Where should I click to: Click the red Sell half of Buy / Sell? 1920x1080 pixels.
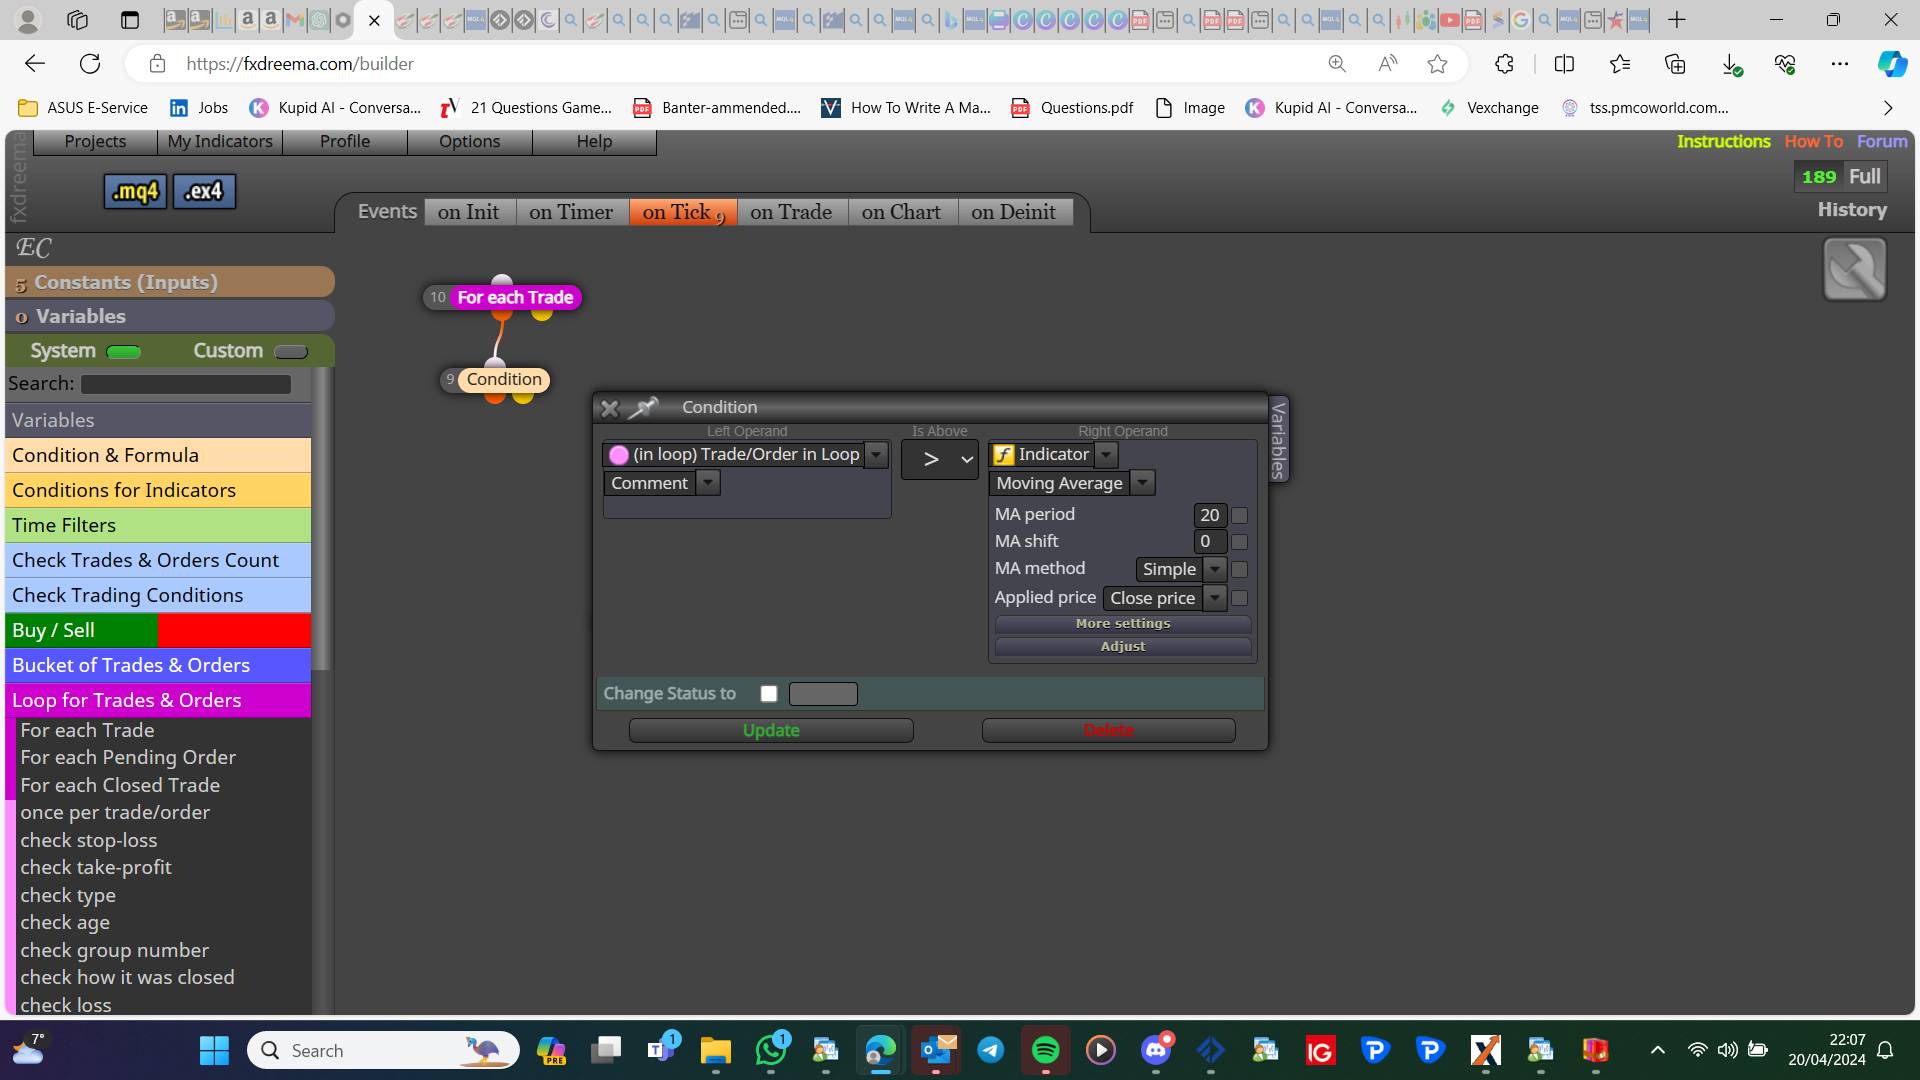click(234, 631)
